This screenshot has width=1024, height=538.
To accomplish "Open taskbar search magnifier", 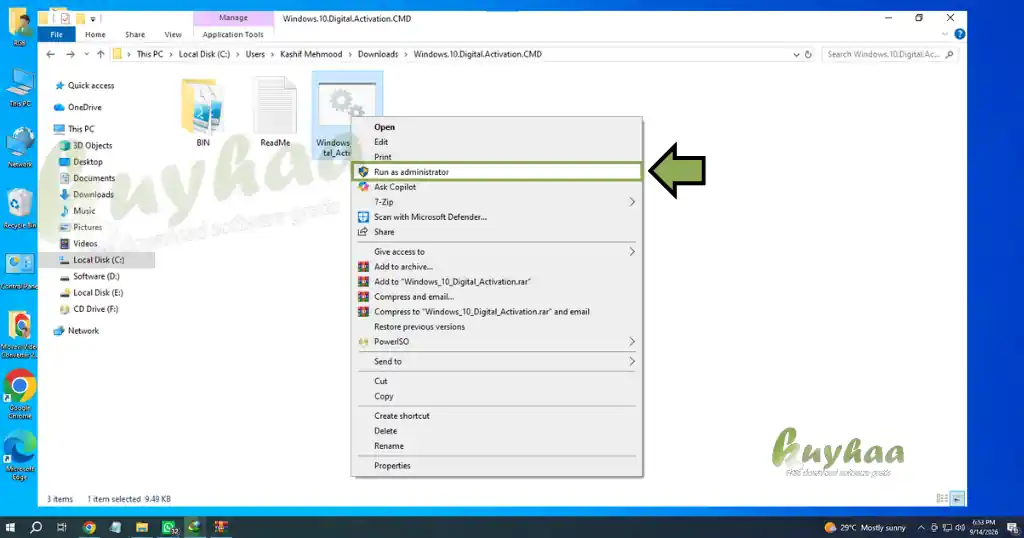I will (x=36, y=527).
